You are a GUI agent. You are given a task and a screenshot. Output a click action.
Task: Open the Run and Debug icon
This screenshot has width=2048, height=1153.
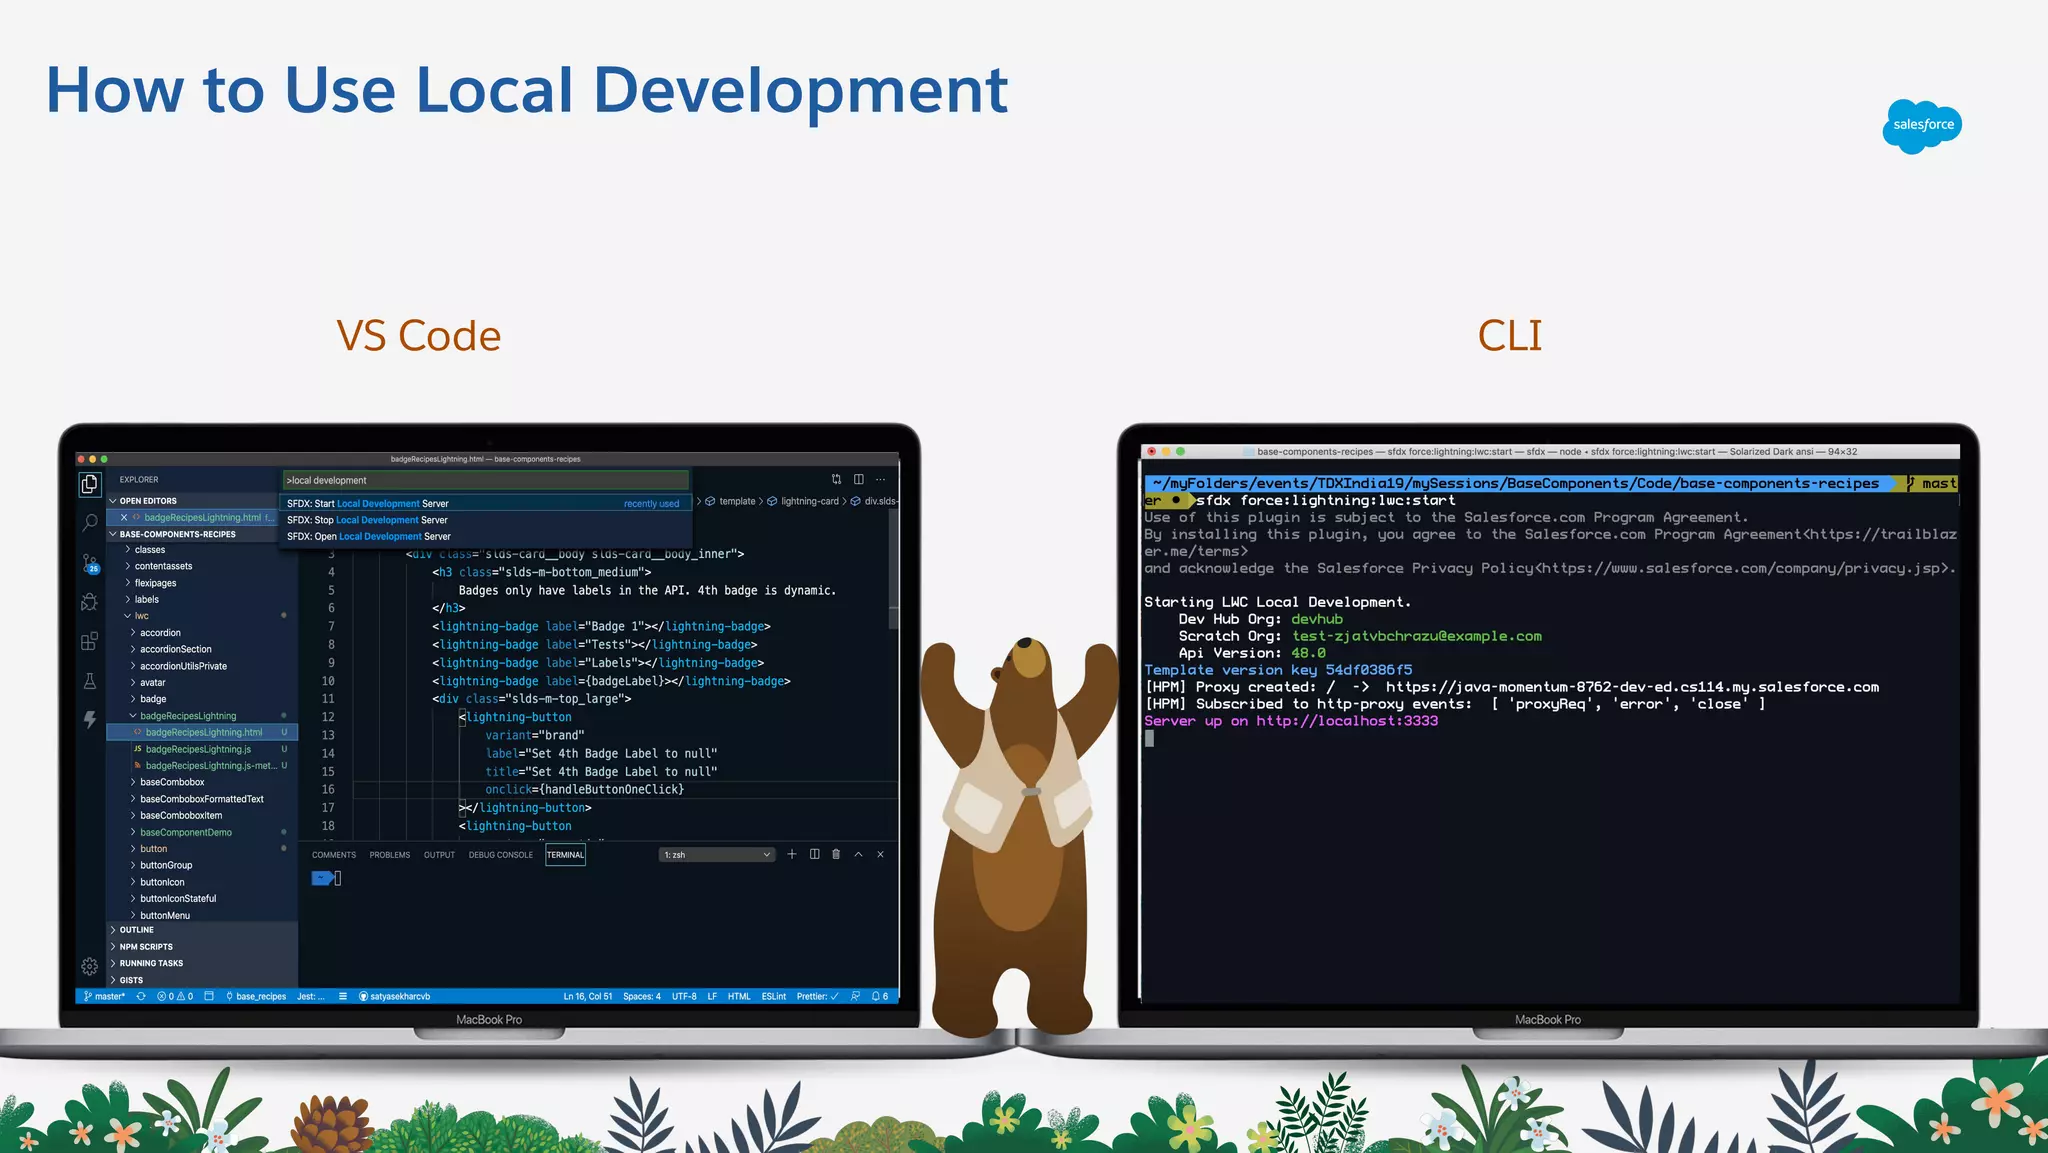tap(90, 602)
